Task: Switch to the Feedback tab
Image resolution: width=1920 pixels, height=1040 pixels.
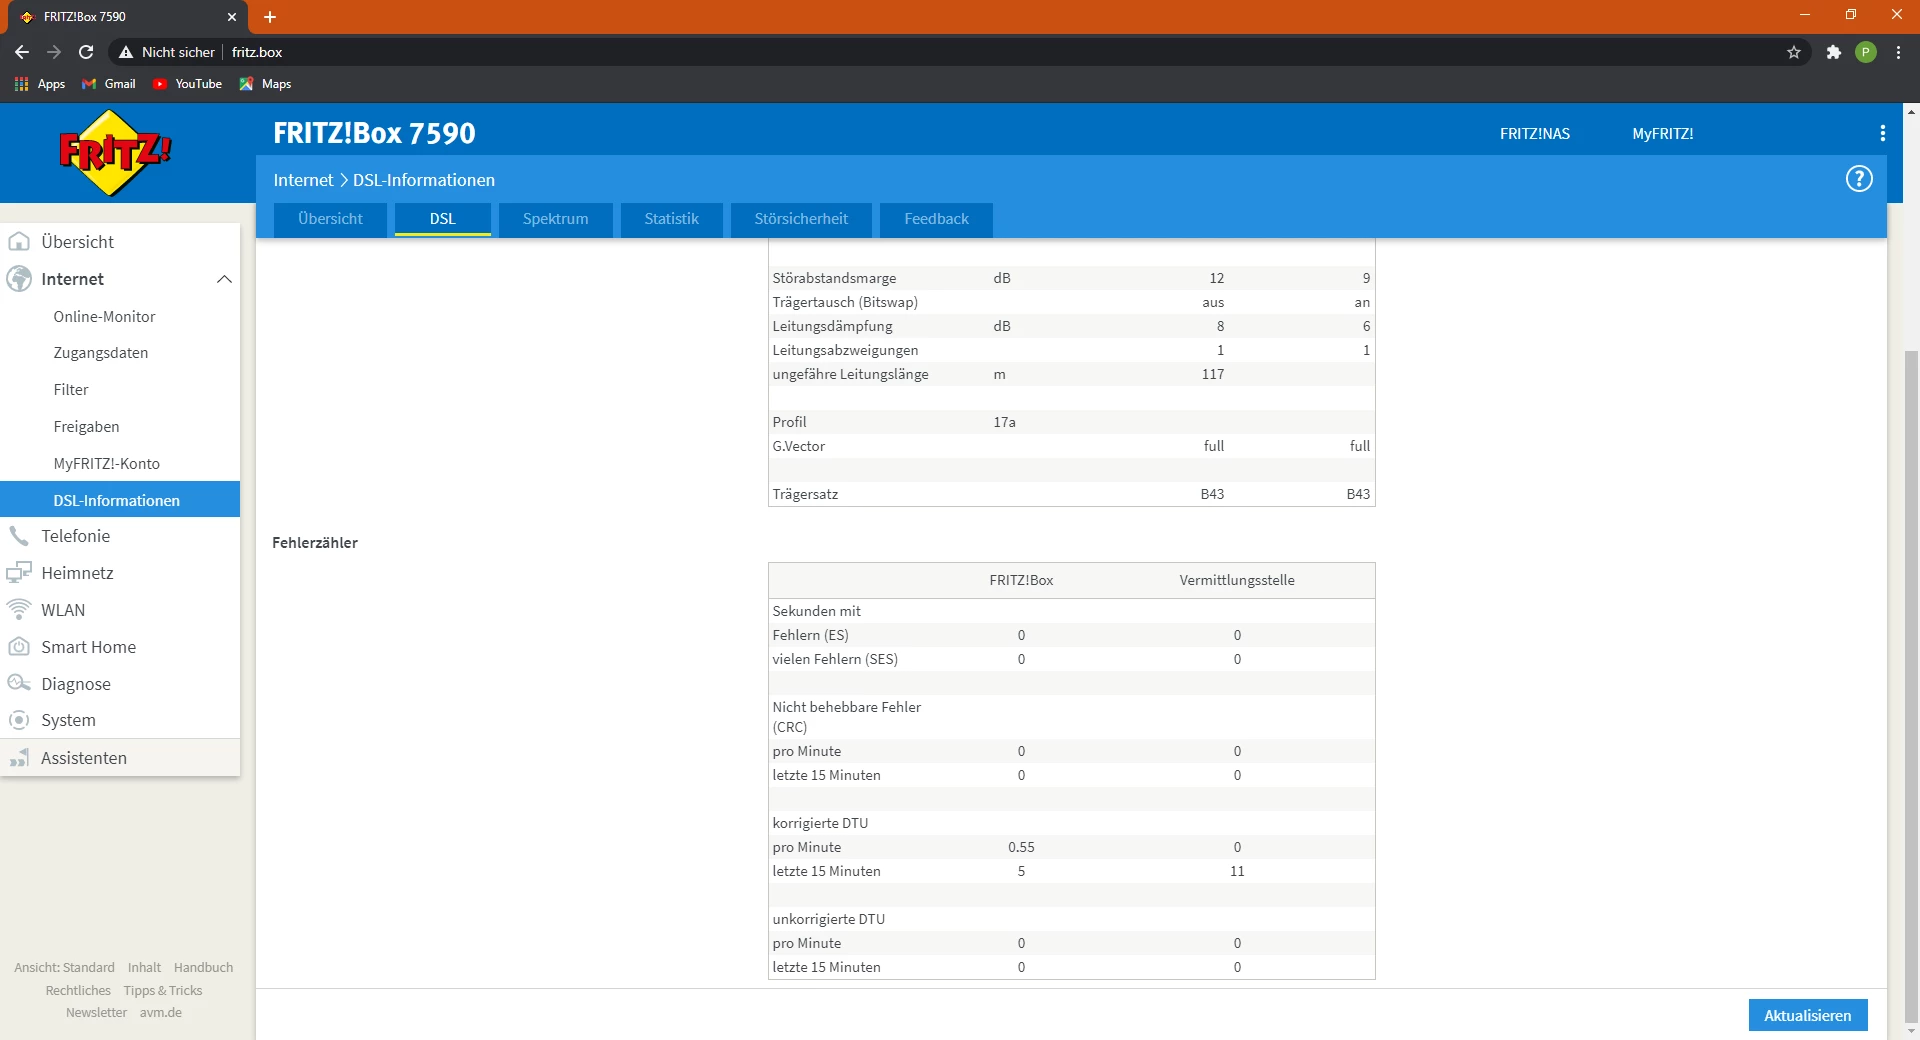Action: [937, 219]
